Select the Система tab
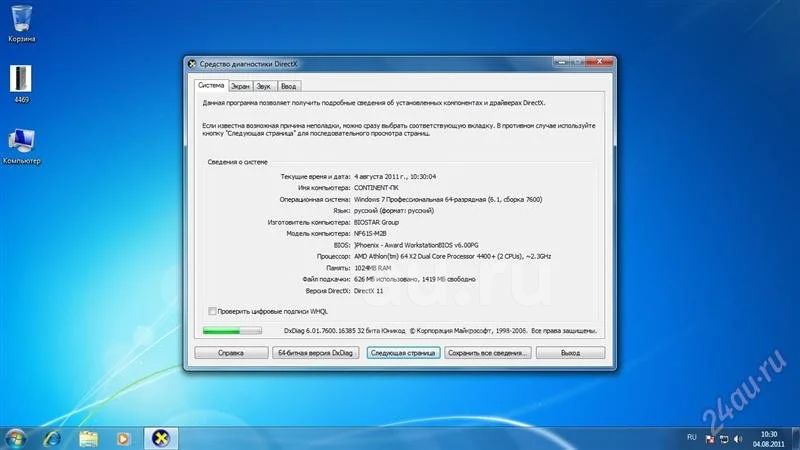The height and width of the screenshot is (450, 800). [211, 85]
